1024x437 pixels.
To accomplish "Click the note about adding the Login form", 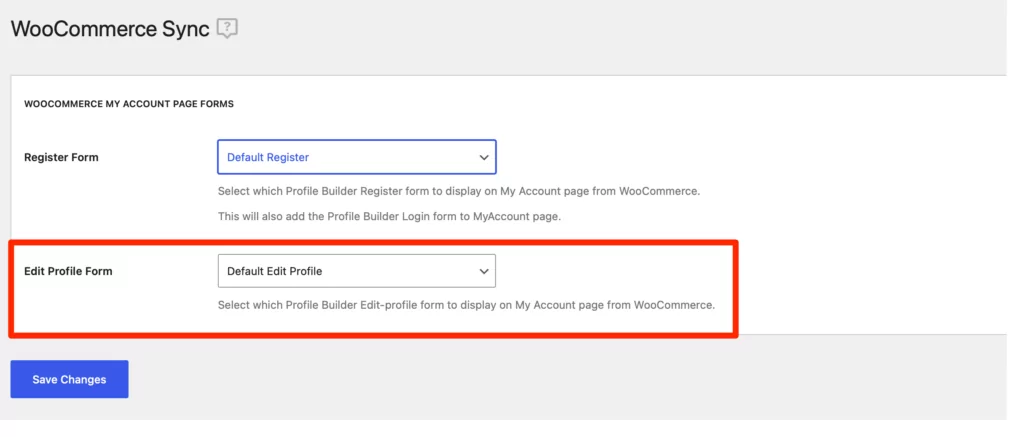I will (x=389, y=216).
